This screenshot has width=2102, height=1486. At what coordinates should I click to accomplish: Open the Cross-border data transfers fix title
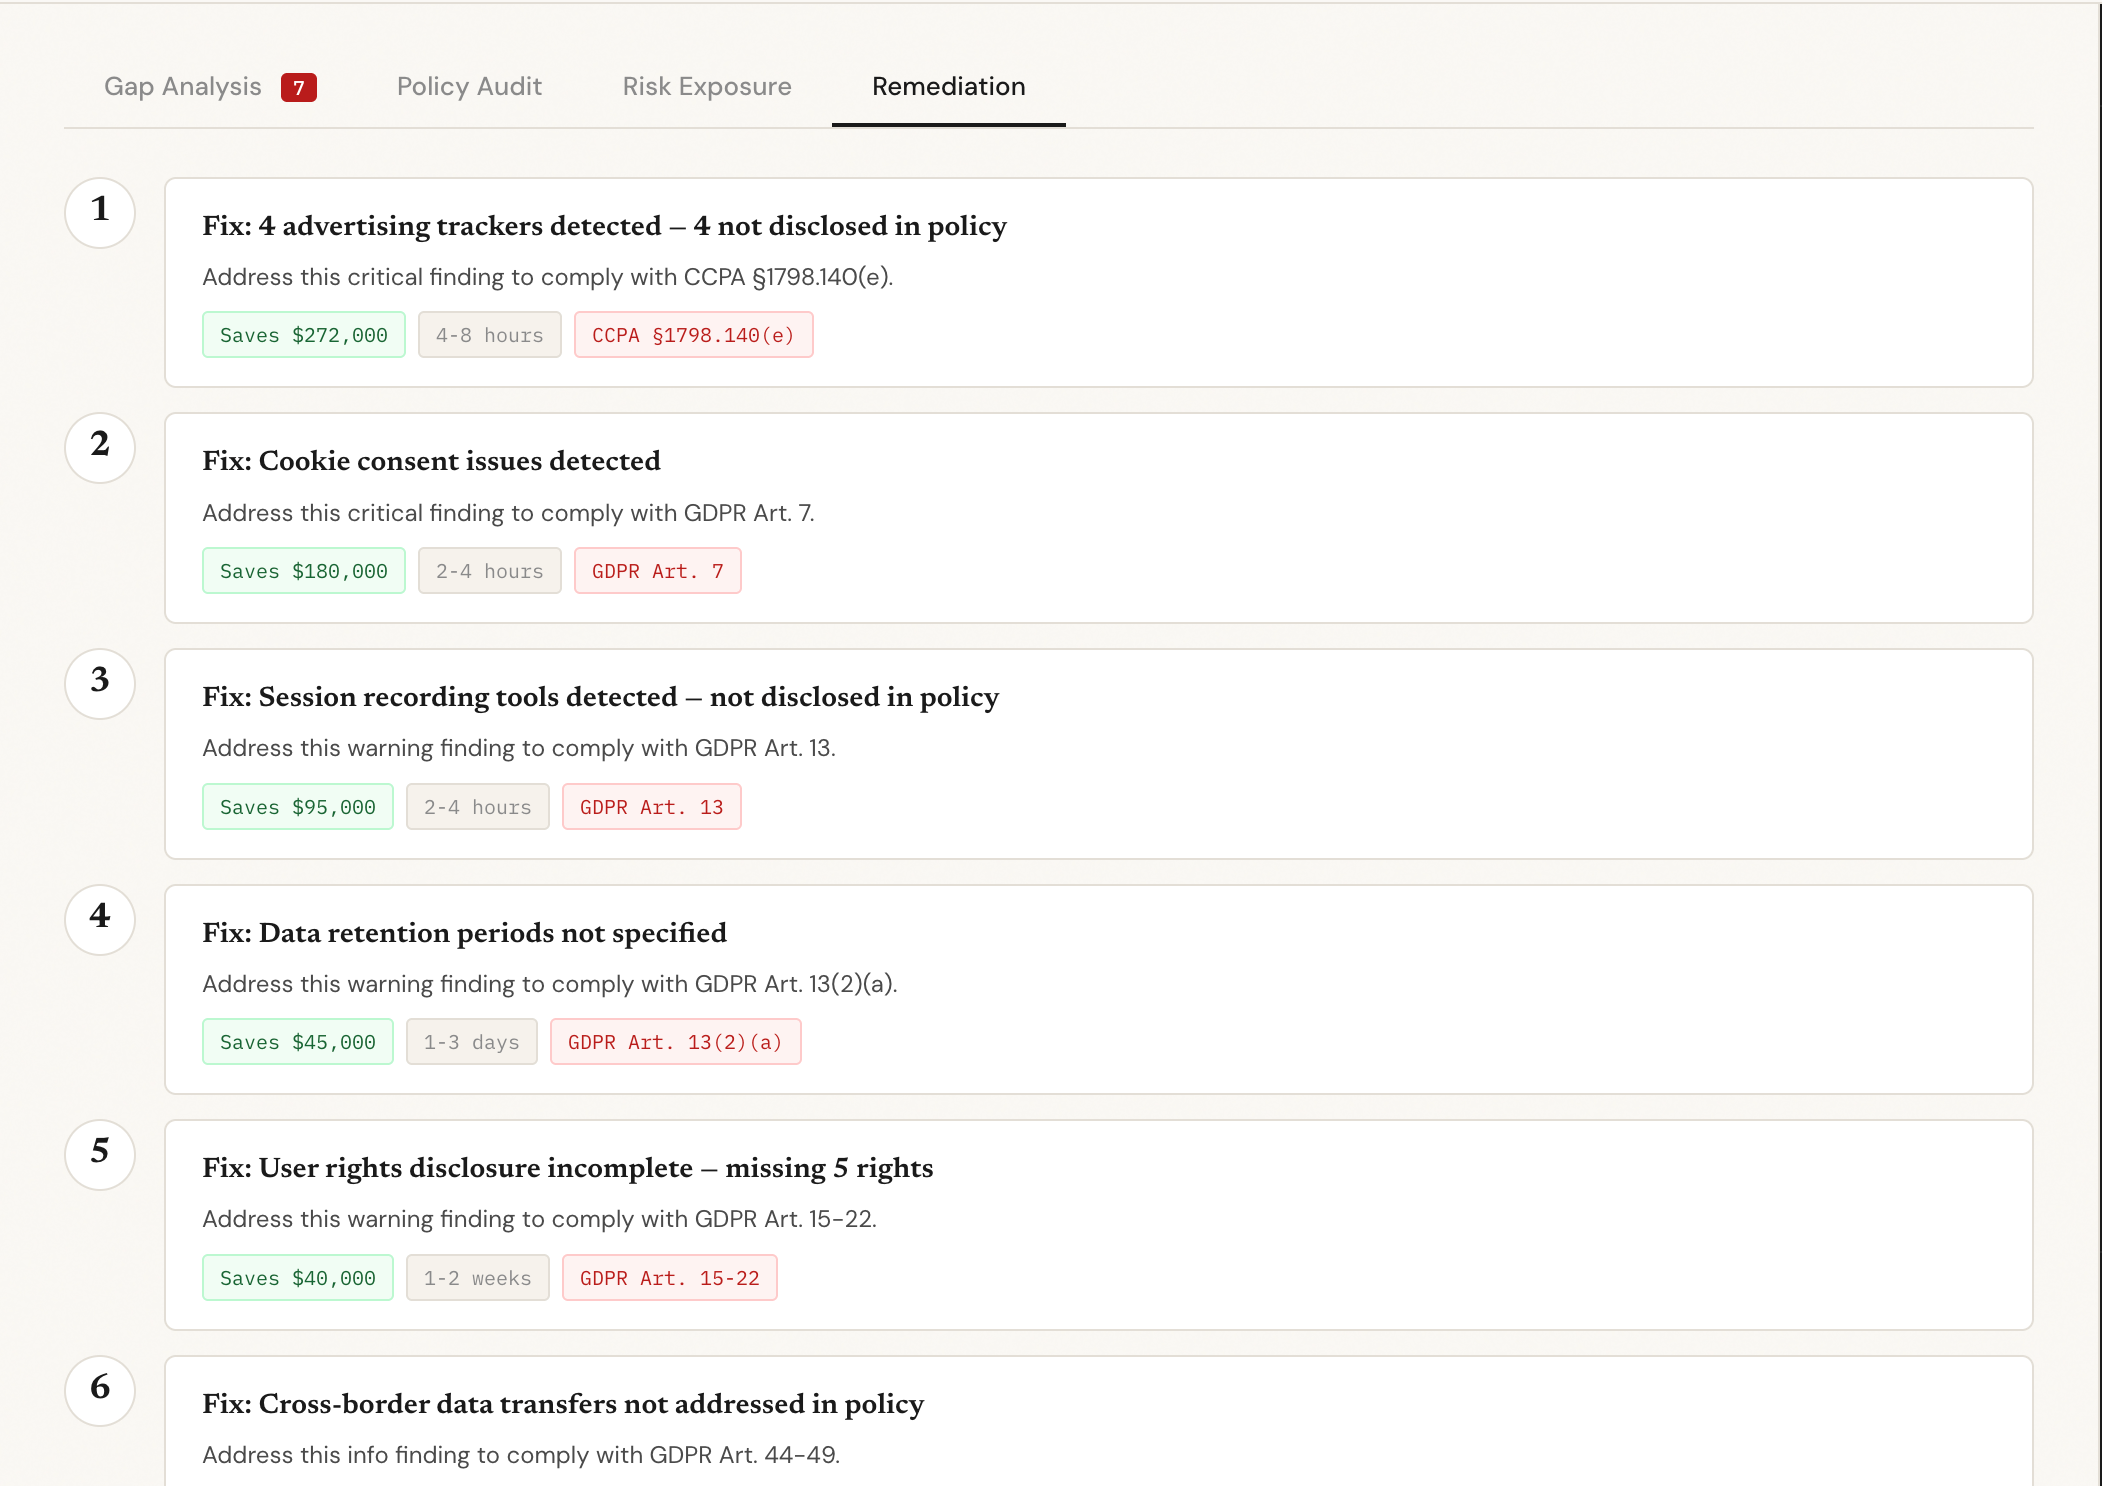click(x=563, y=1404)
